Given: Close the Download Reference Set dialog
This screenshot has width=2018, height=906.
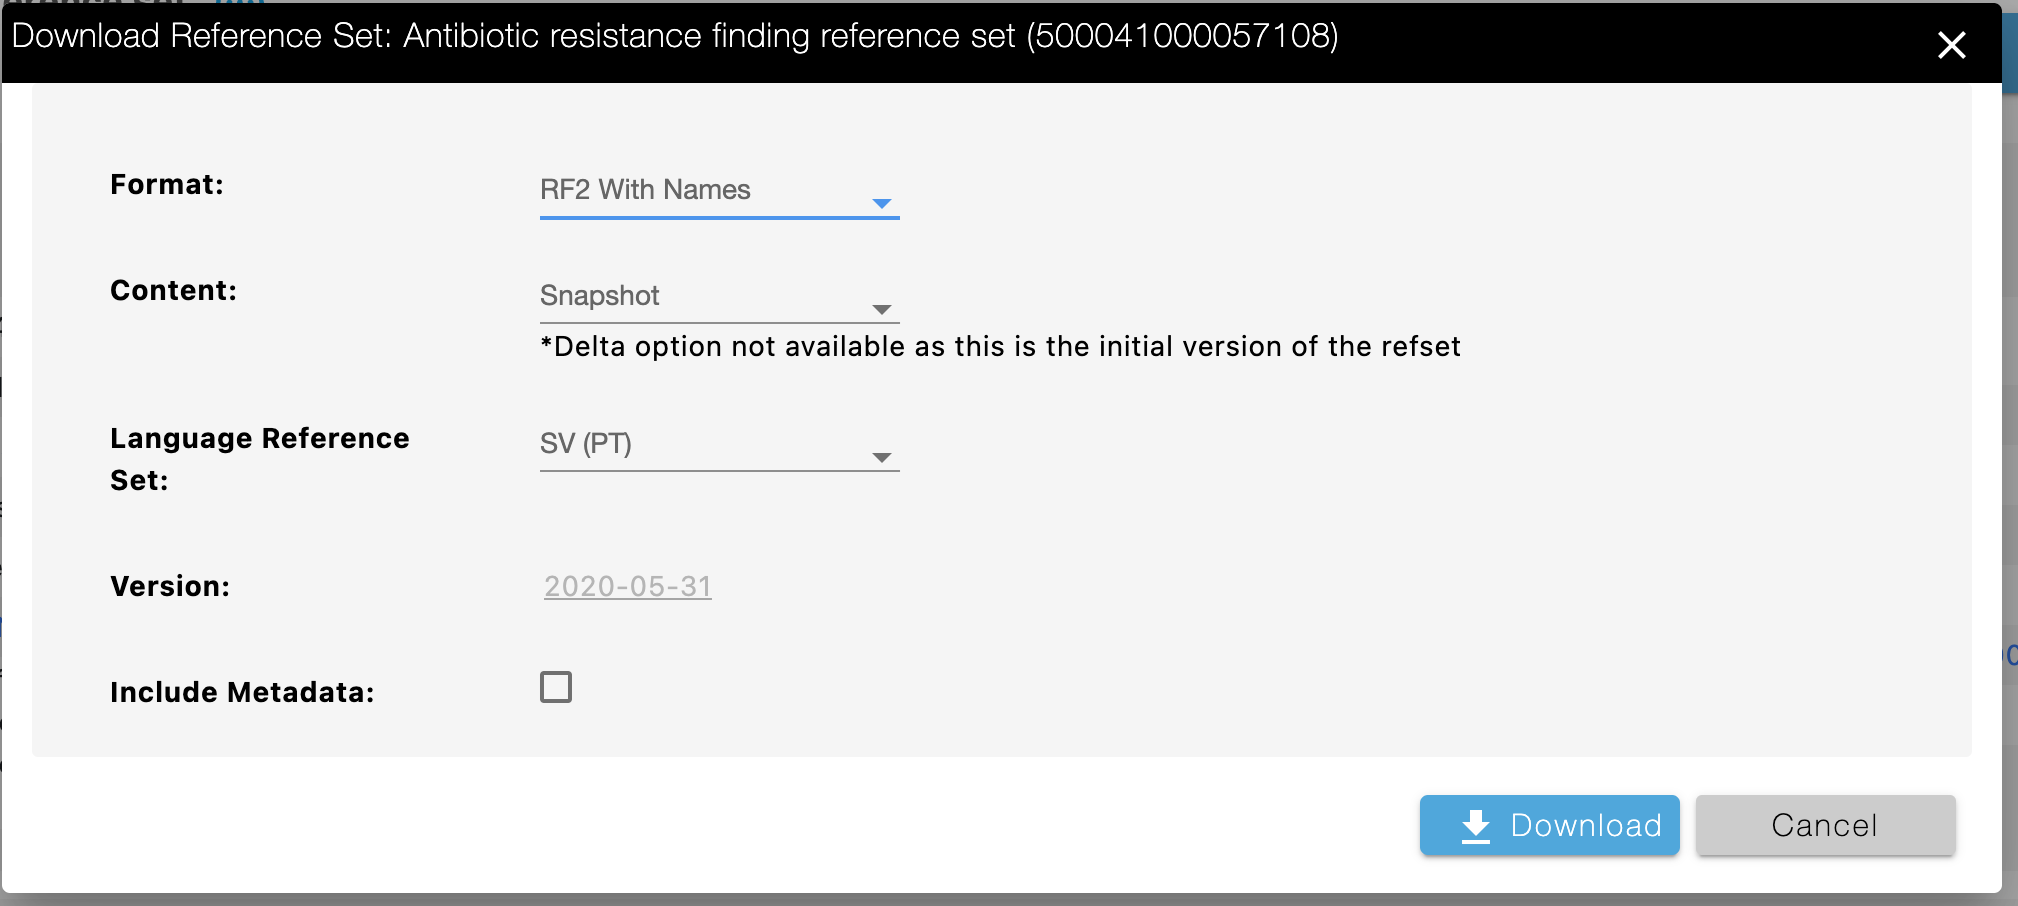Looking at the screenshot, I should coord(1951,45).
